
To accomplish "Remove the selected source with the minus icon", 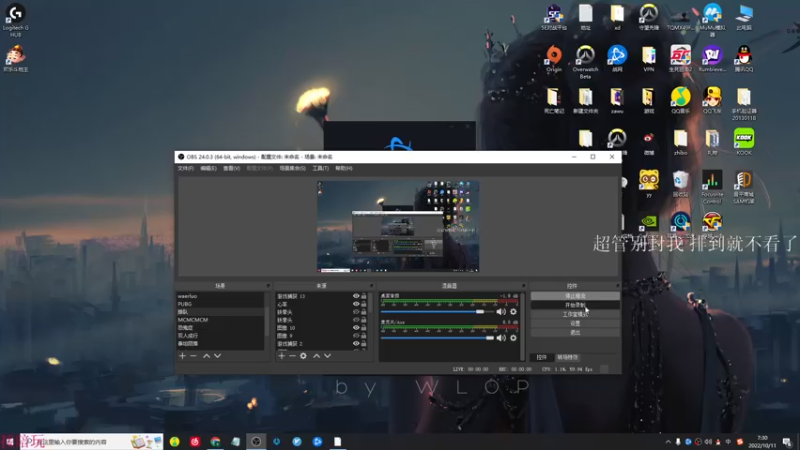I will point(292,356).
